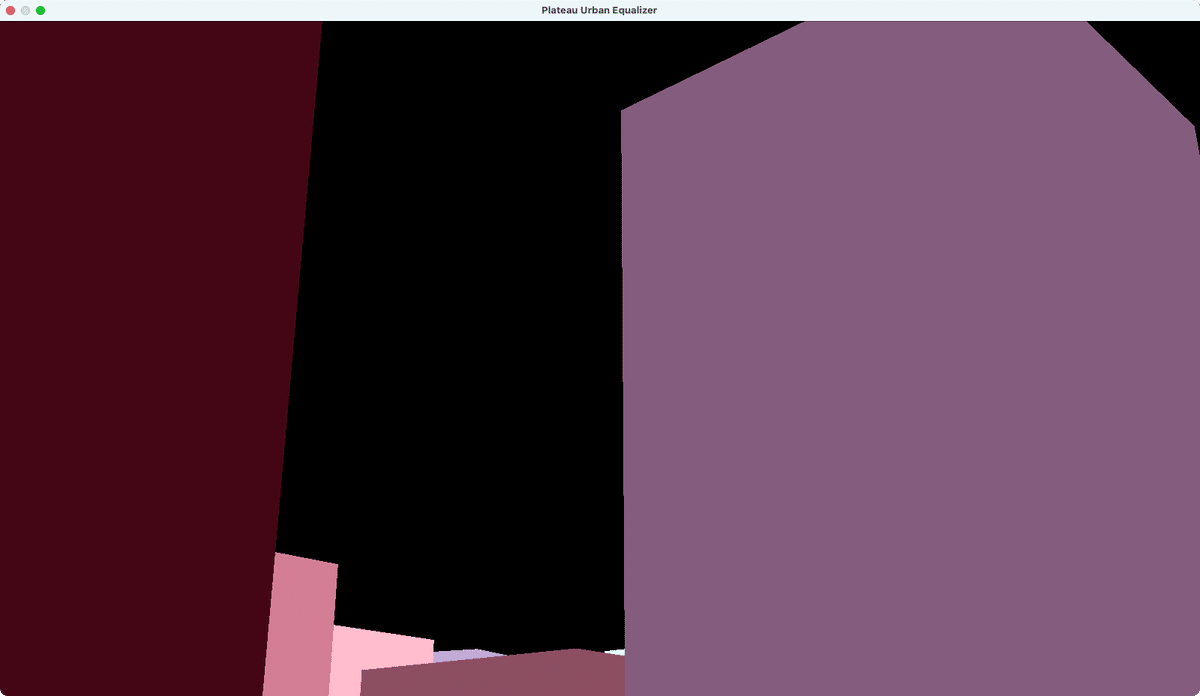This screenshot has height=696, width=1200.
Task: Close the Plateau Urban Equalizer window
Action: click(11, 10)
